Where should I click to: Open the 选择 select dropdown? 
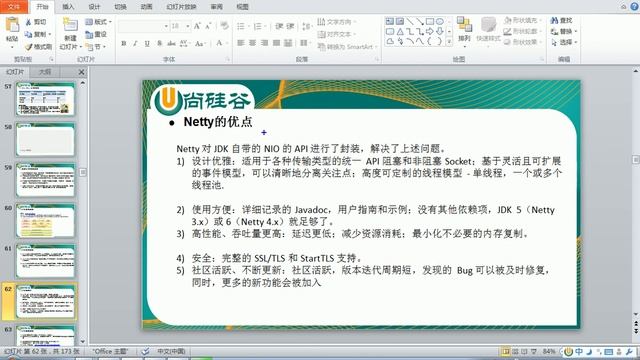click(x=563, y=42)
